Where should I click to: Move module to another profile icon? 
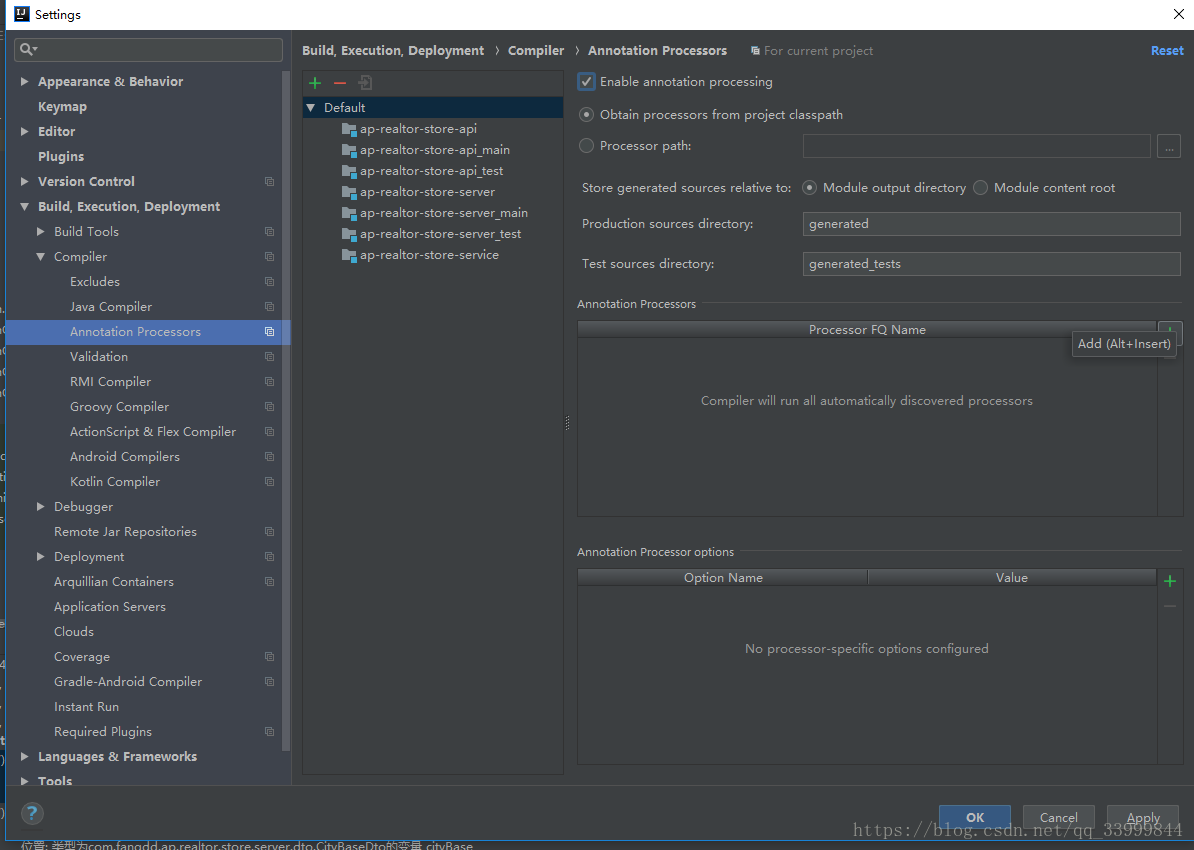(x=366, y=82)
